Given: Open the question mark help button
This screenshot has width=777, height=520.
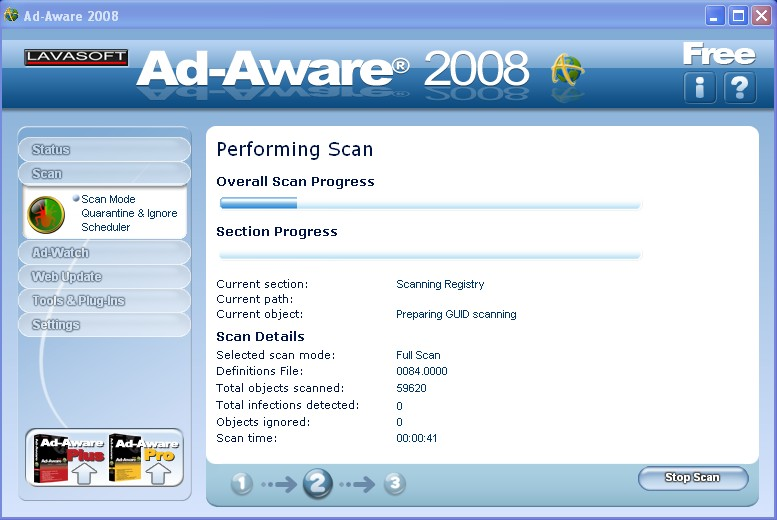Looking at the screenshot, I should [740, 87].
